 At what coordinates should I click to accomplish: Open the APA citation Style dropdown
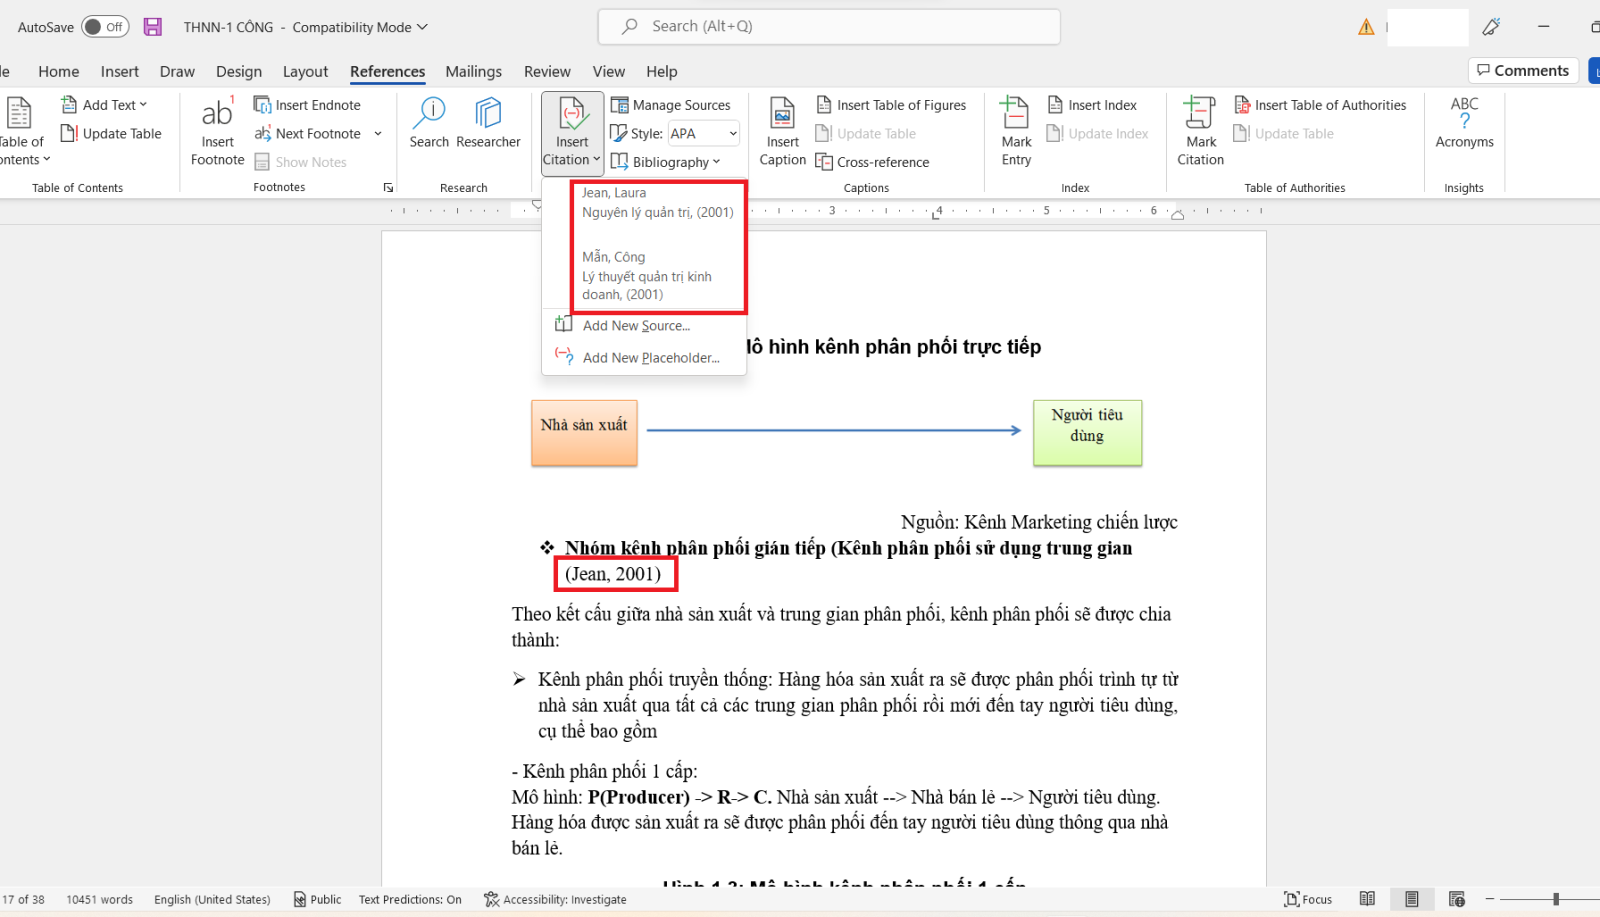pyautogui.click(x=731, y=133)
